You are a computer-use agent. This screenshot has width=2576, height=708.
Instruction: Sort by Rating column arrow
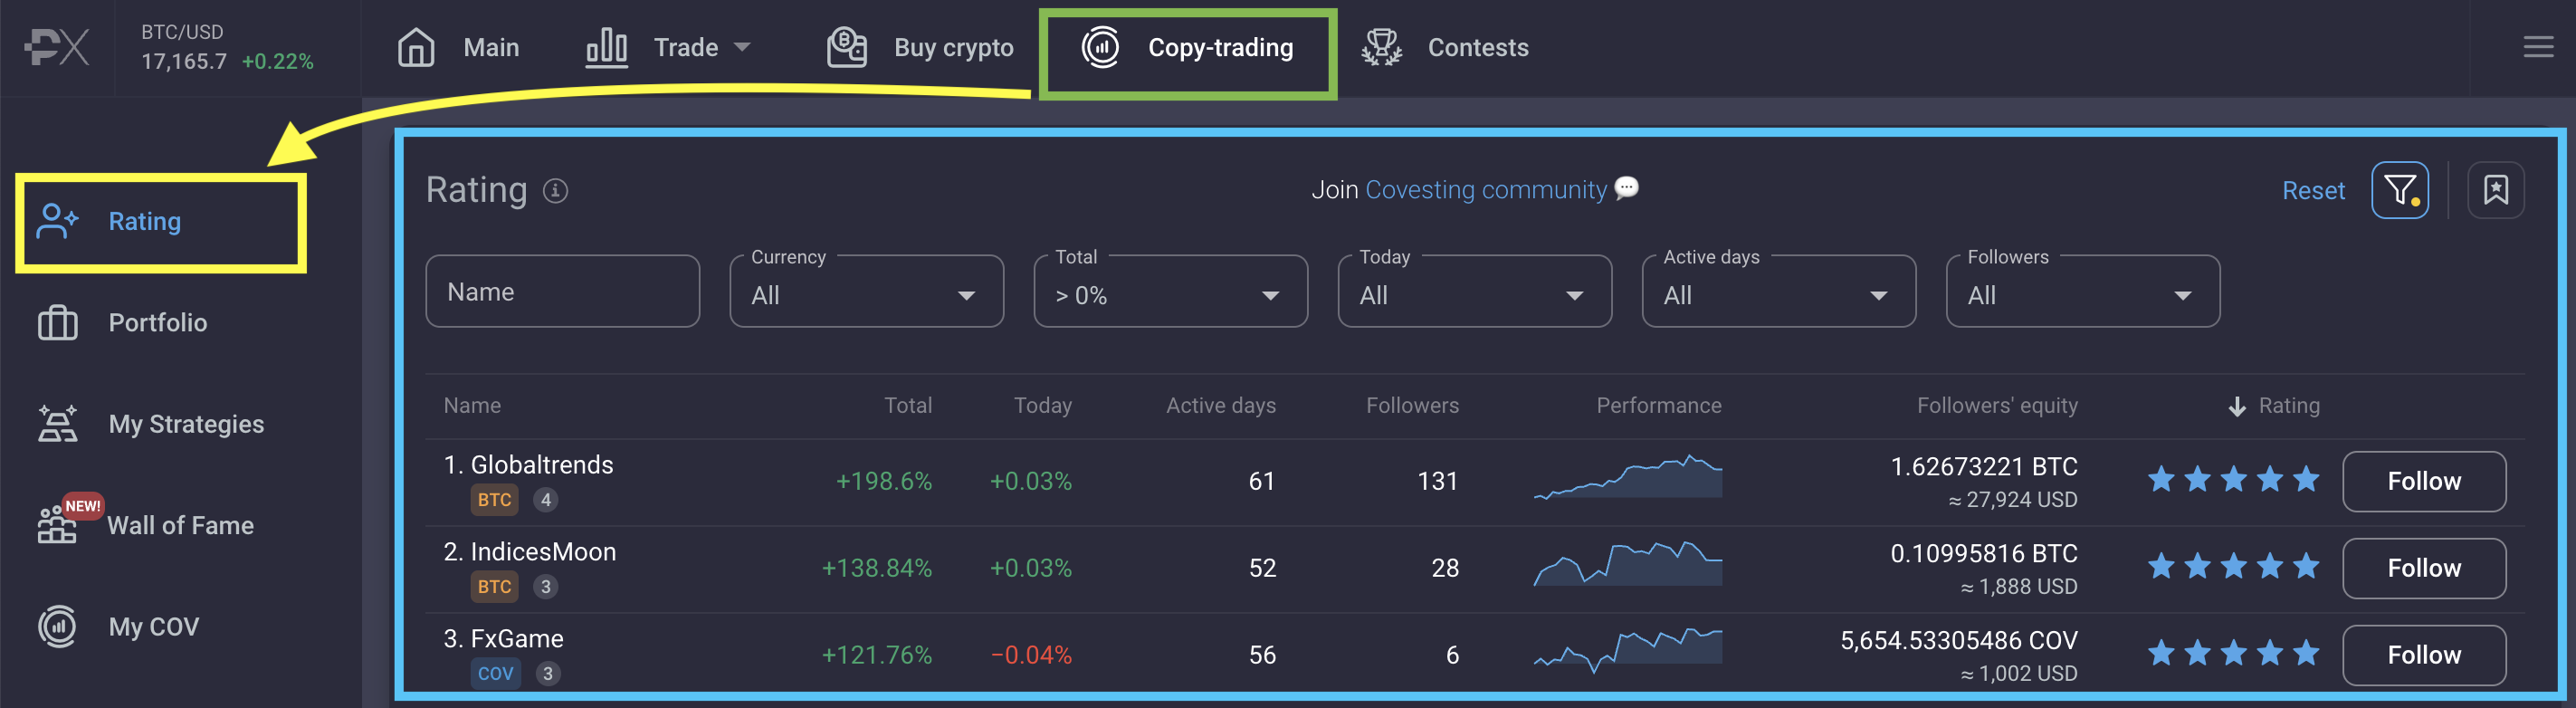point(2237,406)
